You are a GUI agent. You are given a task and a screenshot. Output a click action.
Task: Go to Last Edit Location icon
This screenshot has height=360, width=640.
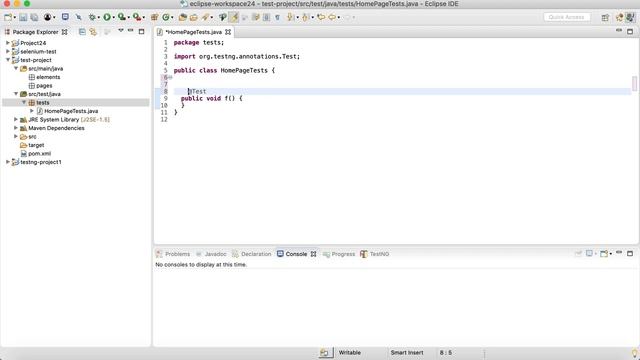pyautogui.click(x=321, y=17)
